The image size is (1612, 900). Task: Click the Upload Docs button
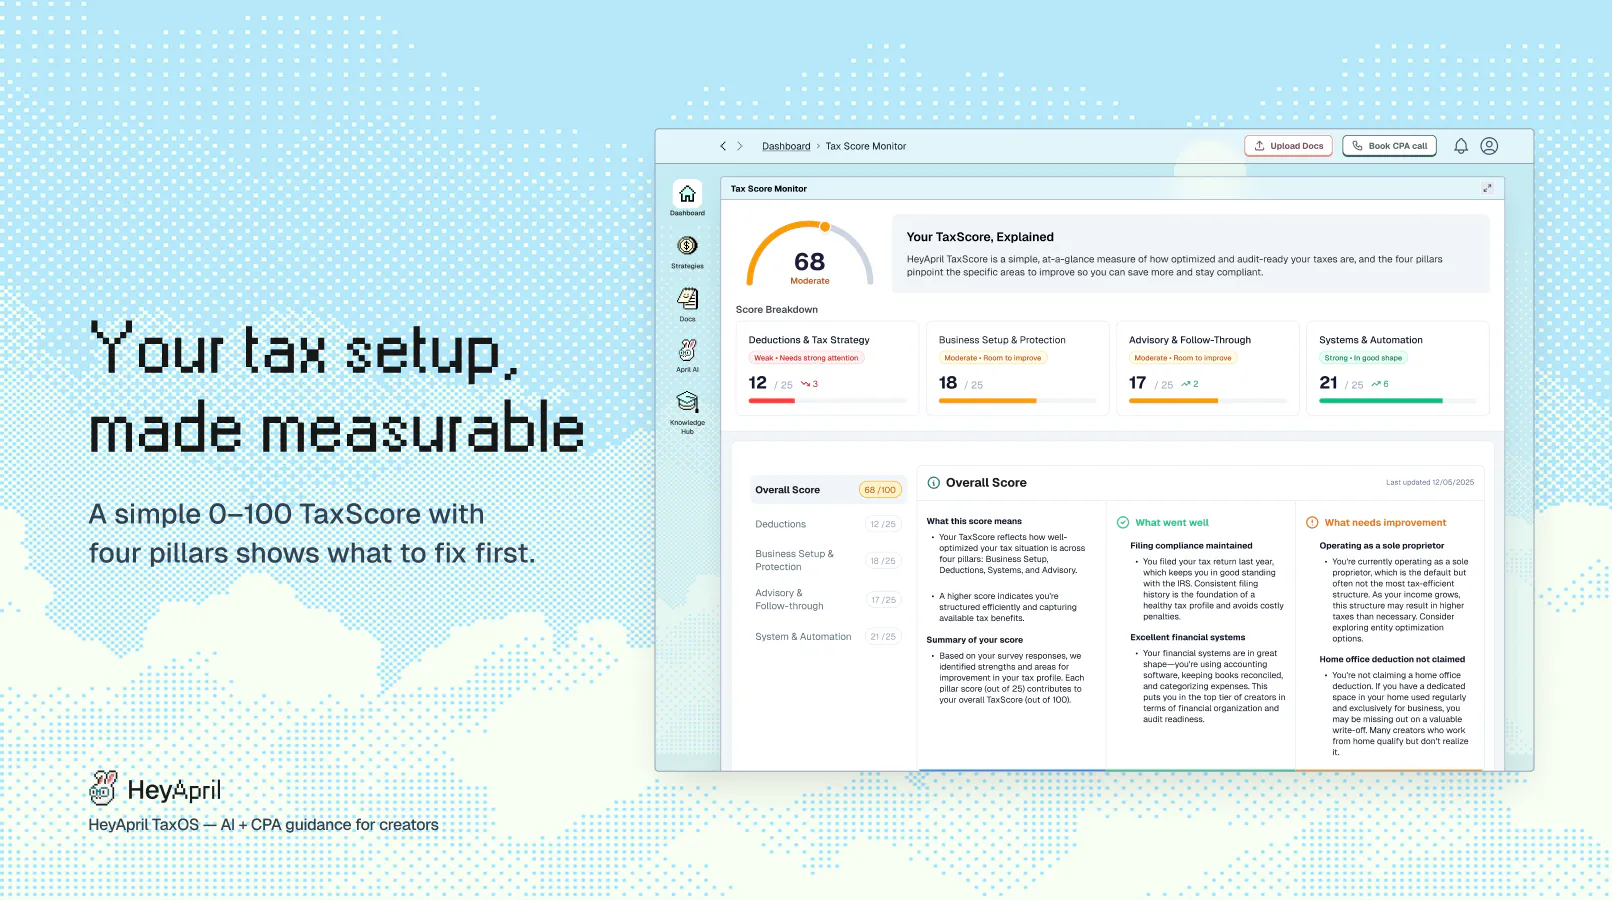(1289, 146)
